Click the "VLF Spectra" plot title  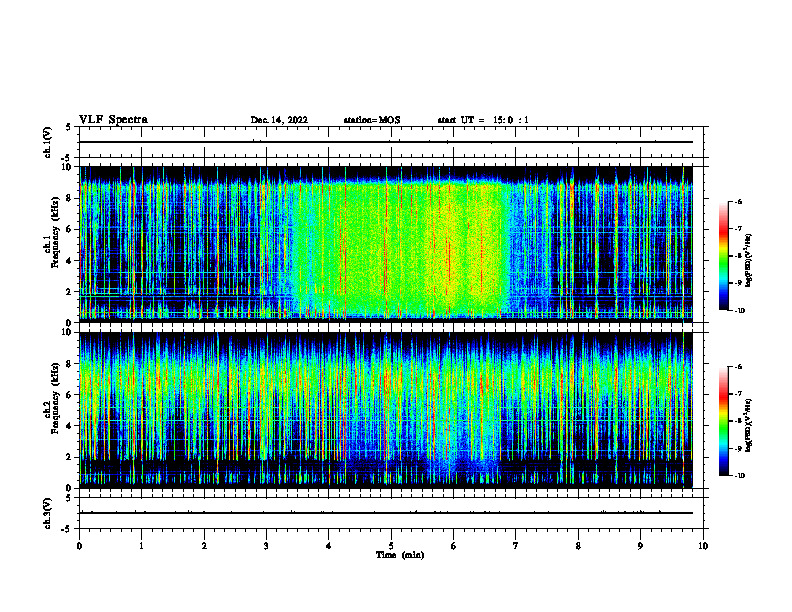coord(113,120)
